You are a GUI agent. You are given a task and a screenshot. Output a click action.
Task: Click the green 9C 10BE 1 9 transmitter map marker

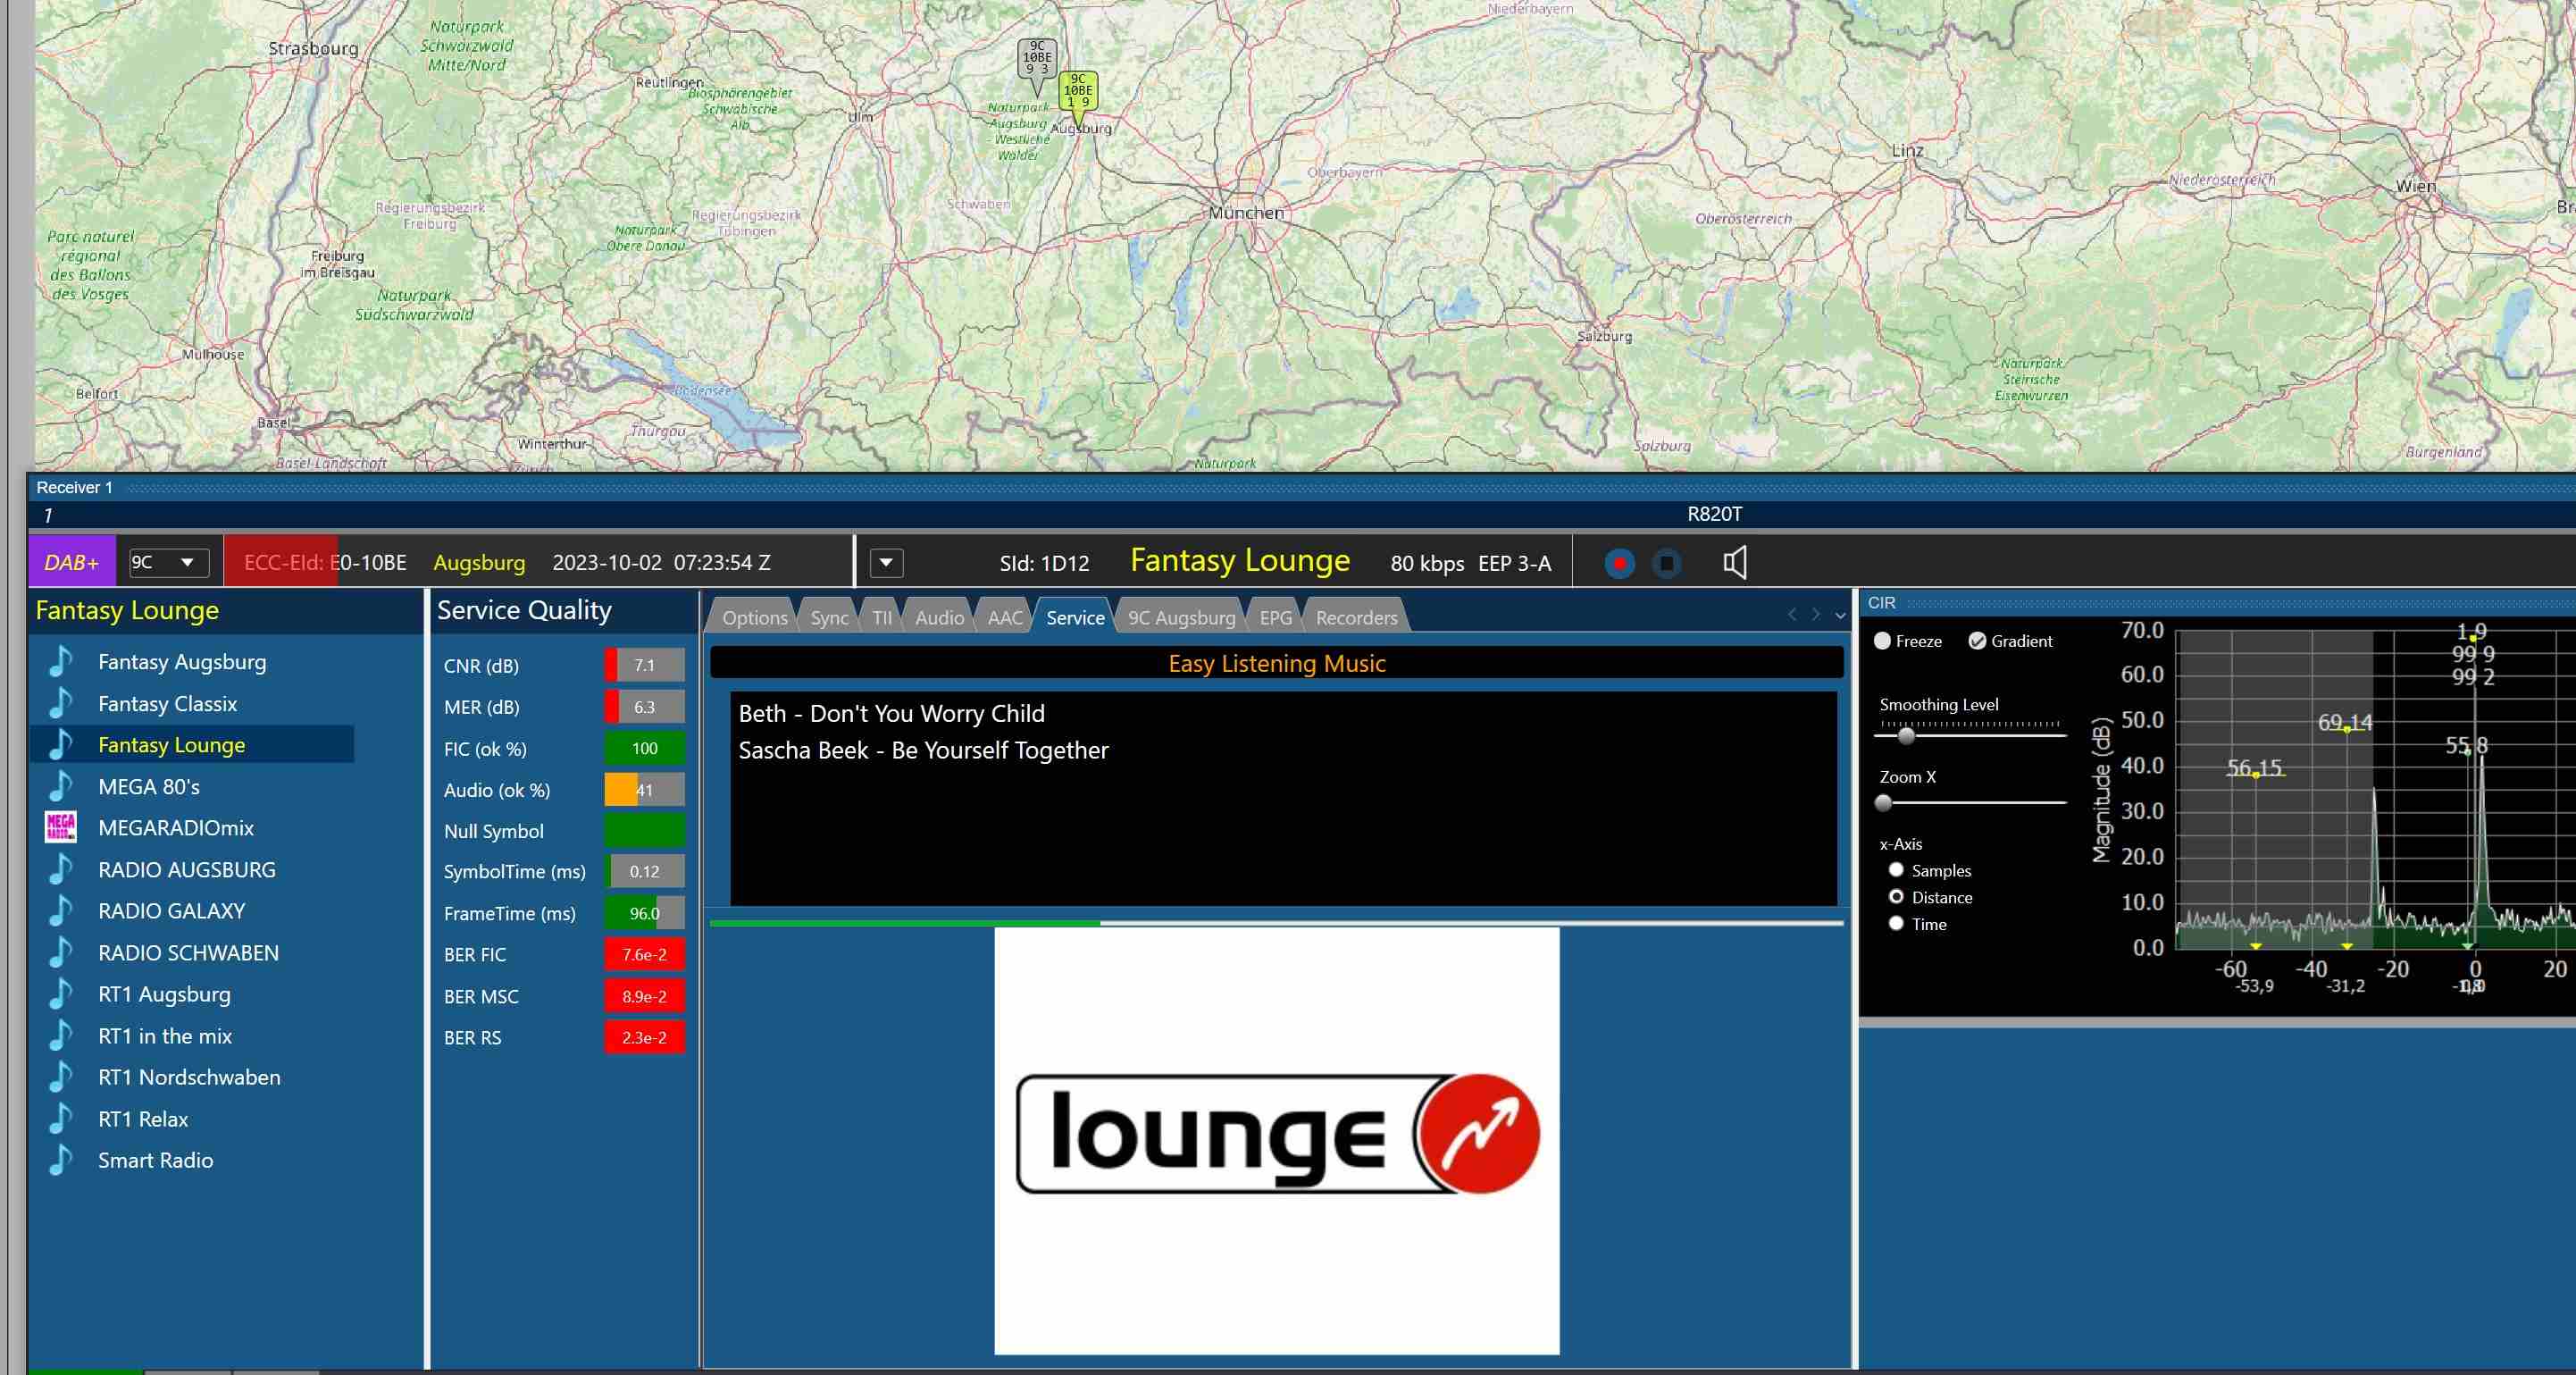[1078, 93]
